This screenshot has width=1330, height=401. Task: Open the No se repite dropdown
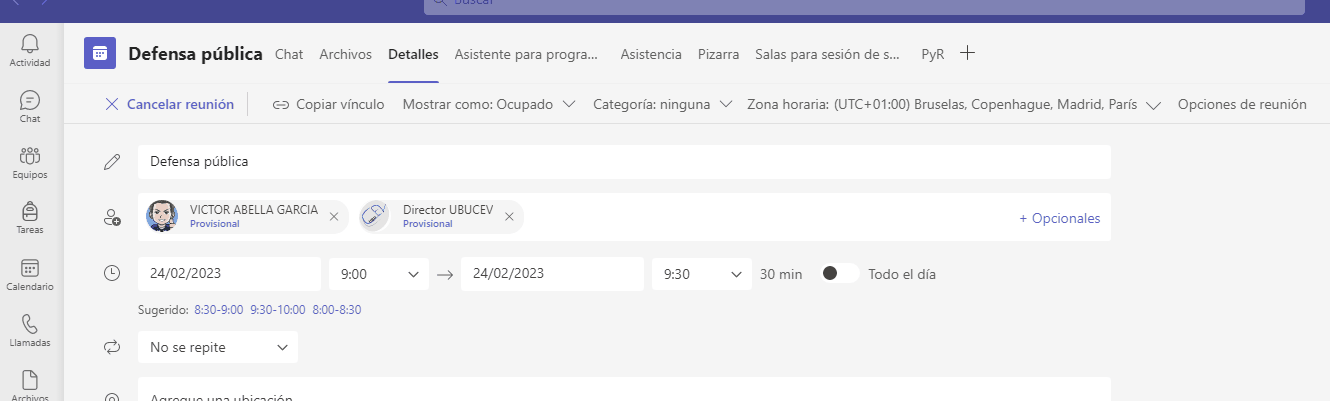[218, 347]
